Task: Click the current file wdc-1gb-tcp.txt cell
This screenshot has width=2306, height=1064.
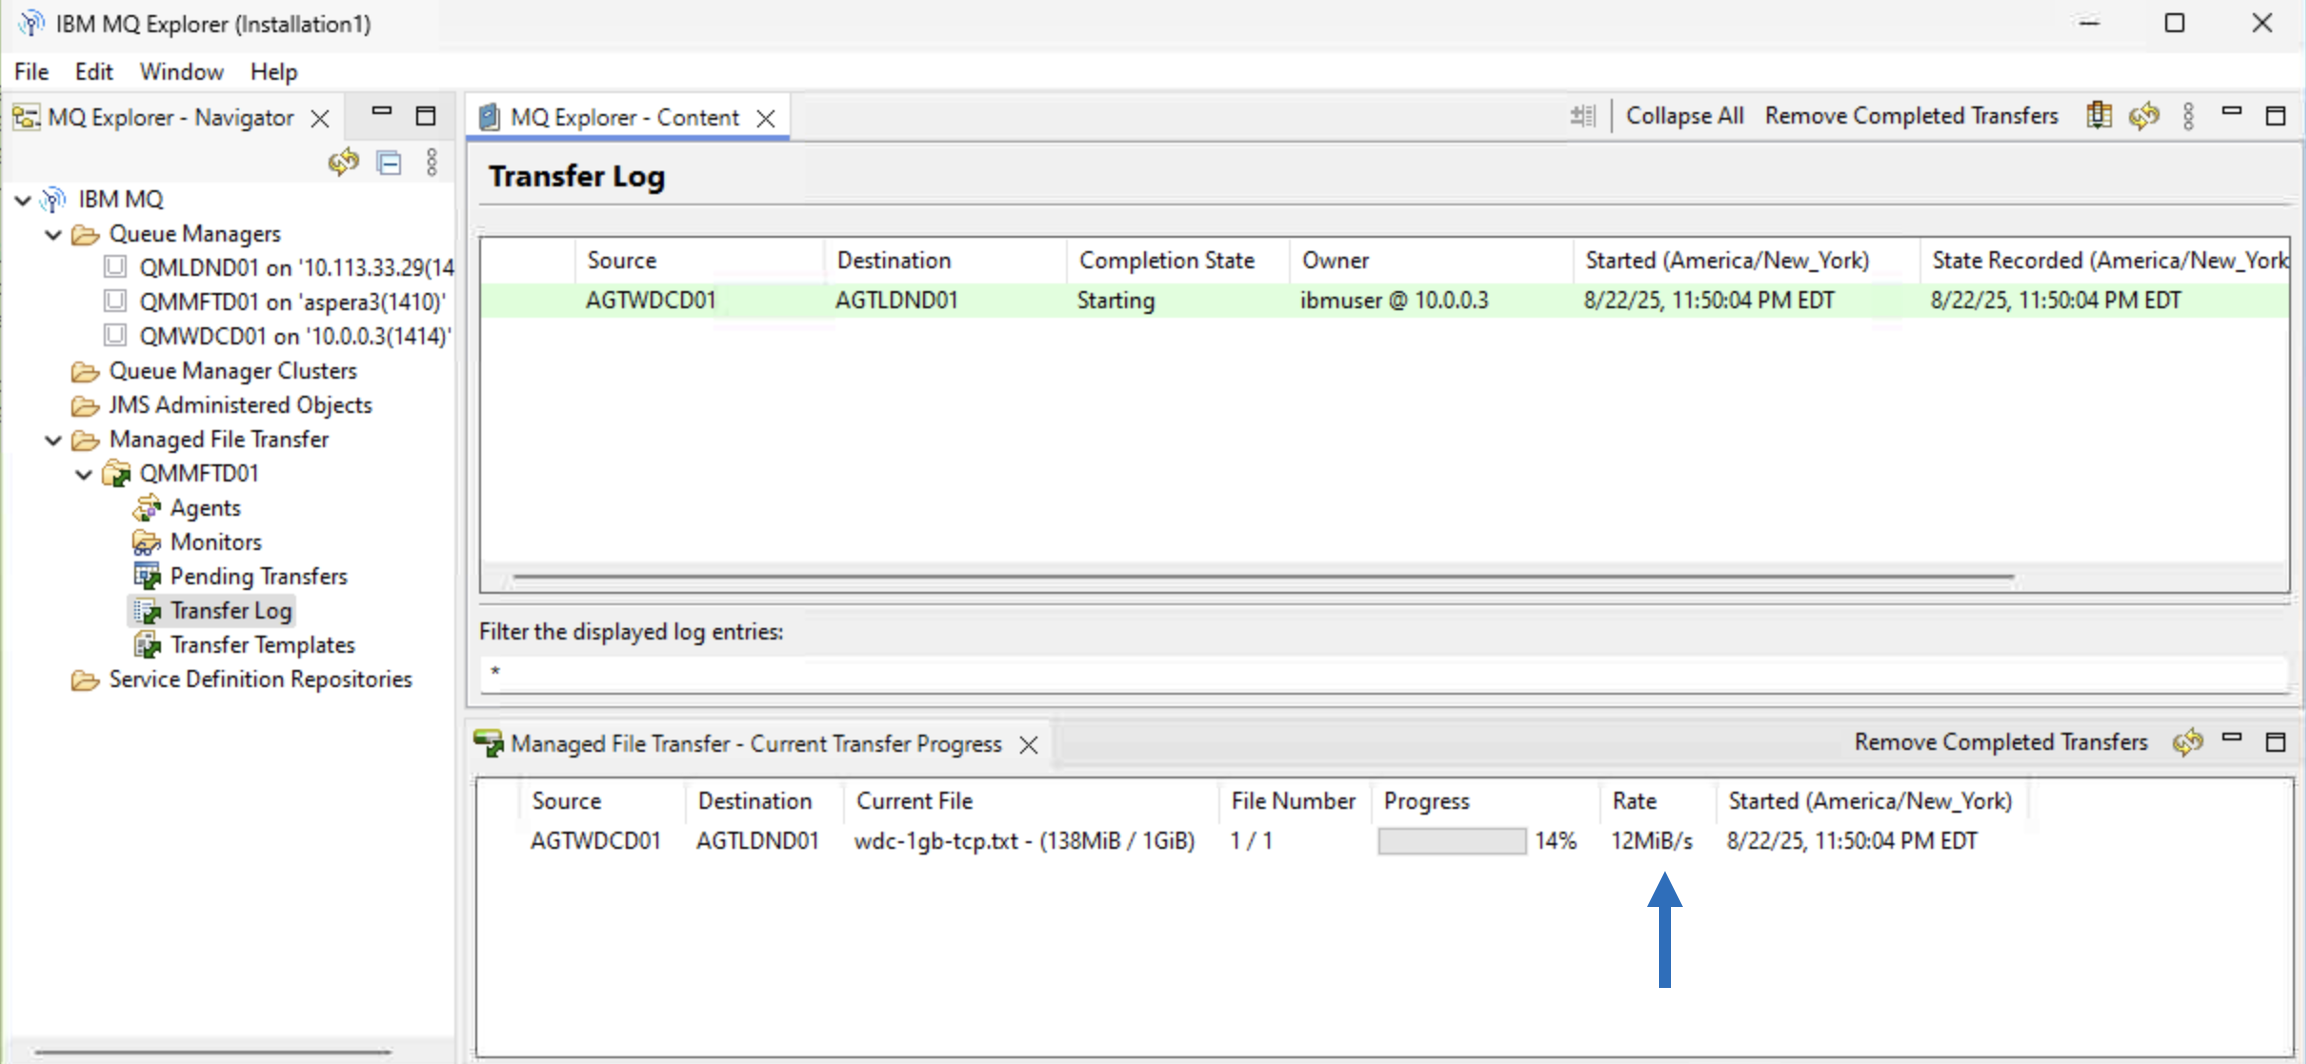Action: point(1025,841)
